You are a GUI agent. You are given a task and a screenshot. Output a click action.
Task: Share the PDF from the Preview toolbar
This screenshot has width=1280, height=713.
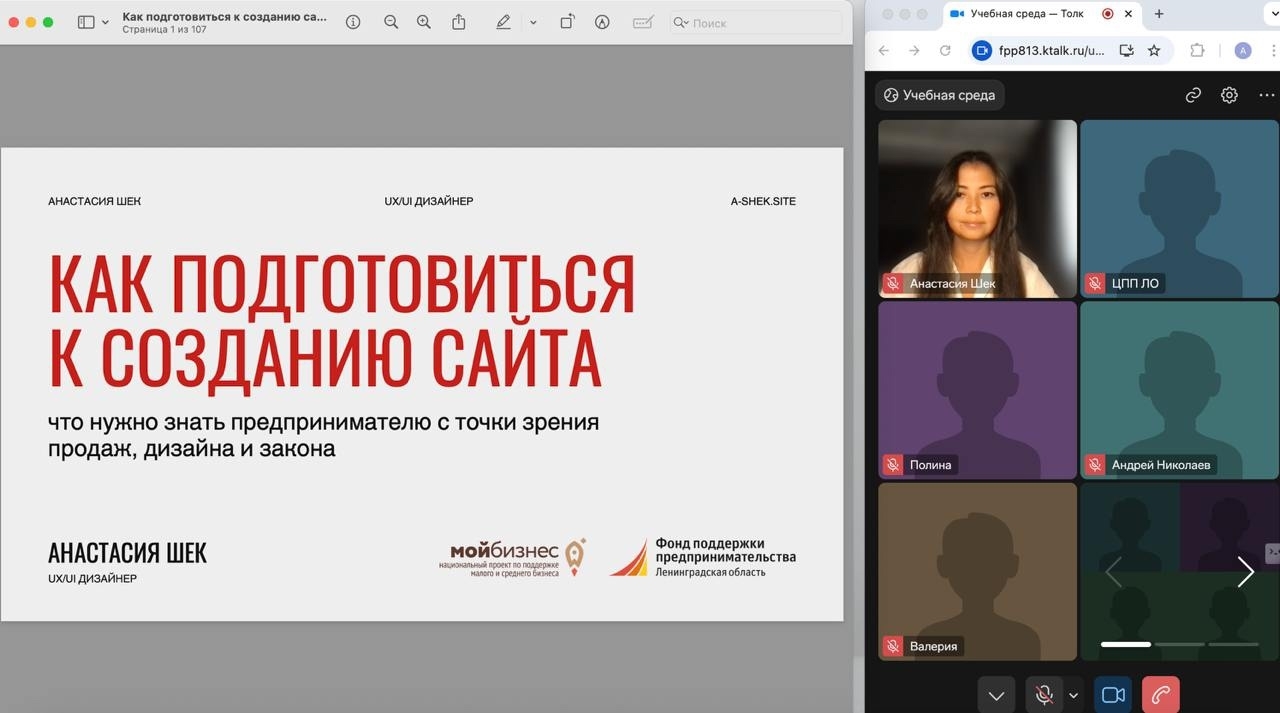[x=459, y=22]
